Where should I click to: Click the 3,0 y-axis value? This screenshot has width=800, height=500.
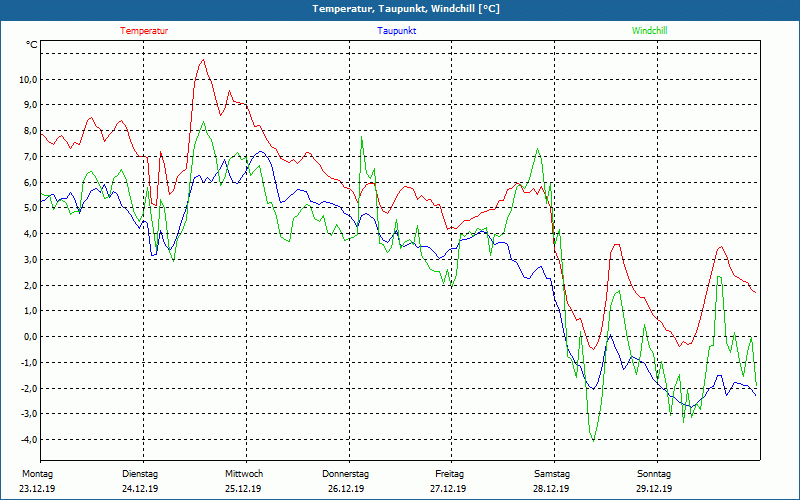click(30, 259)
